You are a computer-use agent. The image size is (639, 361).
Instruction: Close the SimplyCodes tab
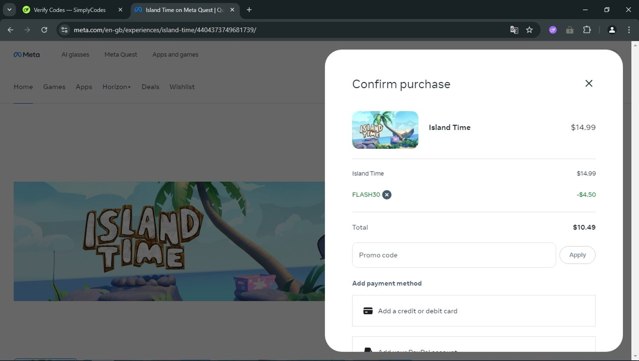(x=120, y=10)
